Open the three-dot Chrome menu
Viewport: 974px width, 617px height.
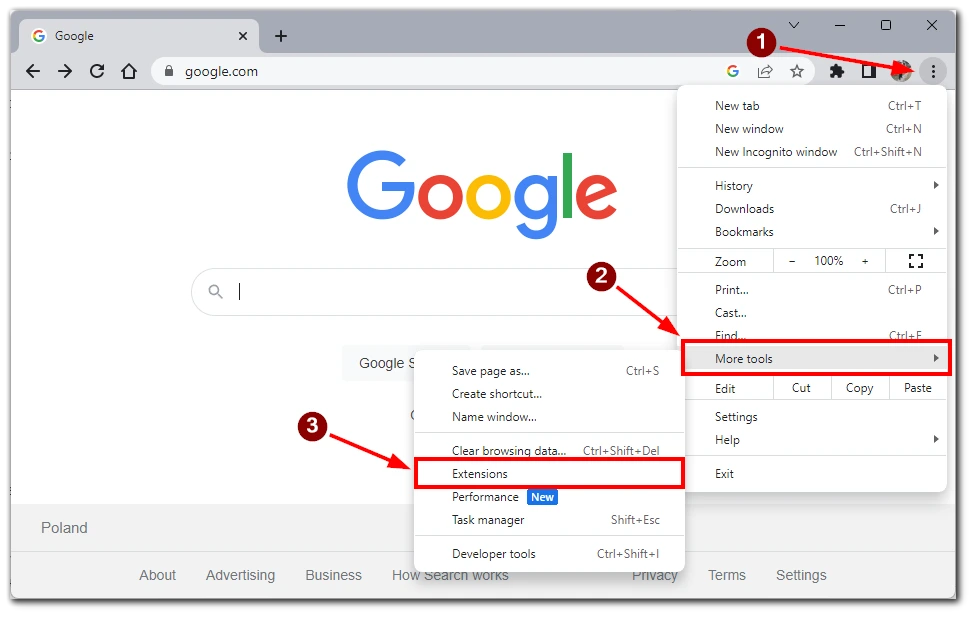coord(933,71)
